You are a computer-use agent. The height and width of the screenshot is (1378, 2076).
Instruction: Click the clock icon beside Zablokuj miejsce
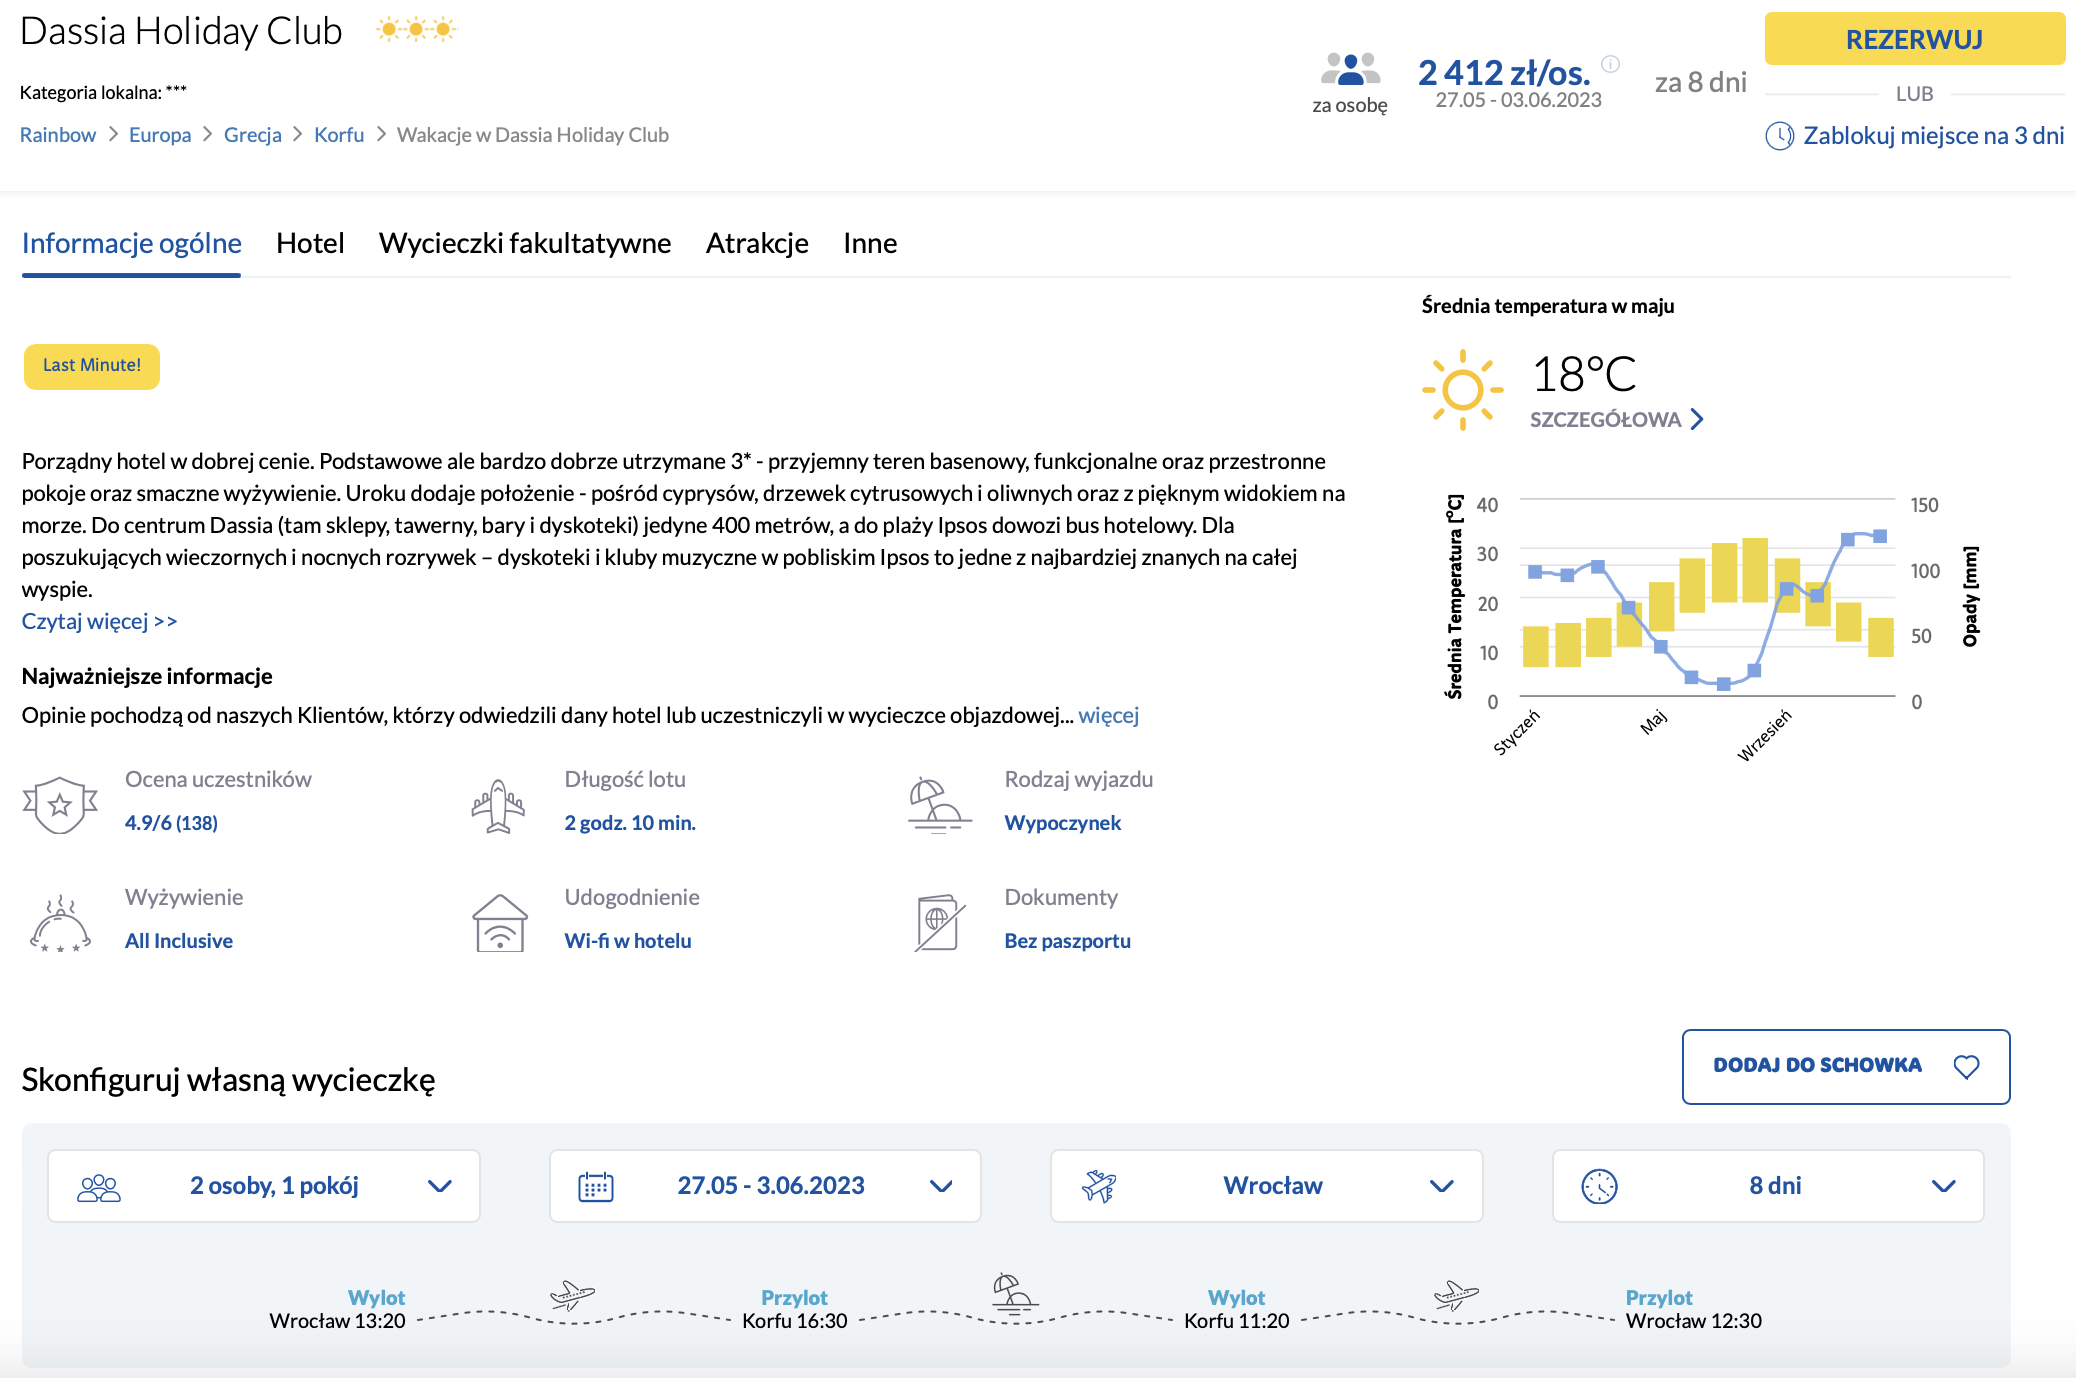coord(1780,136)
